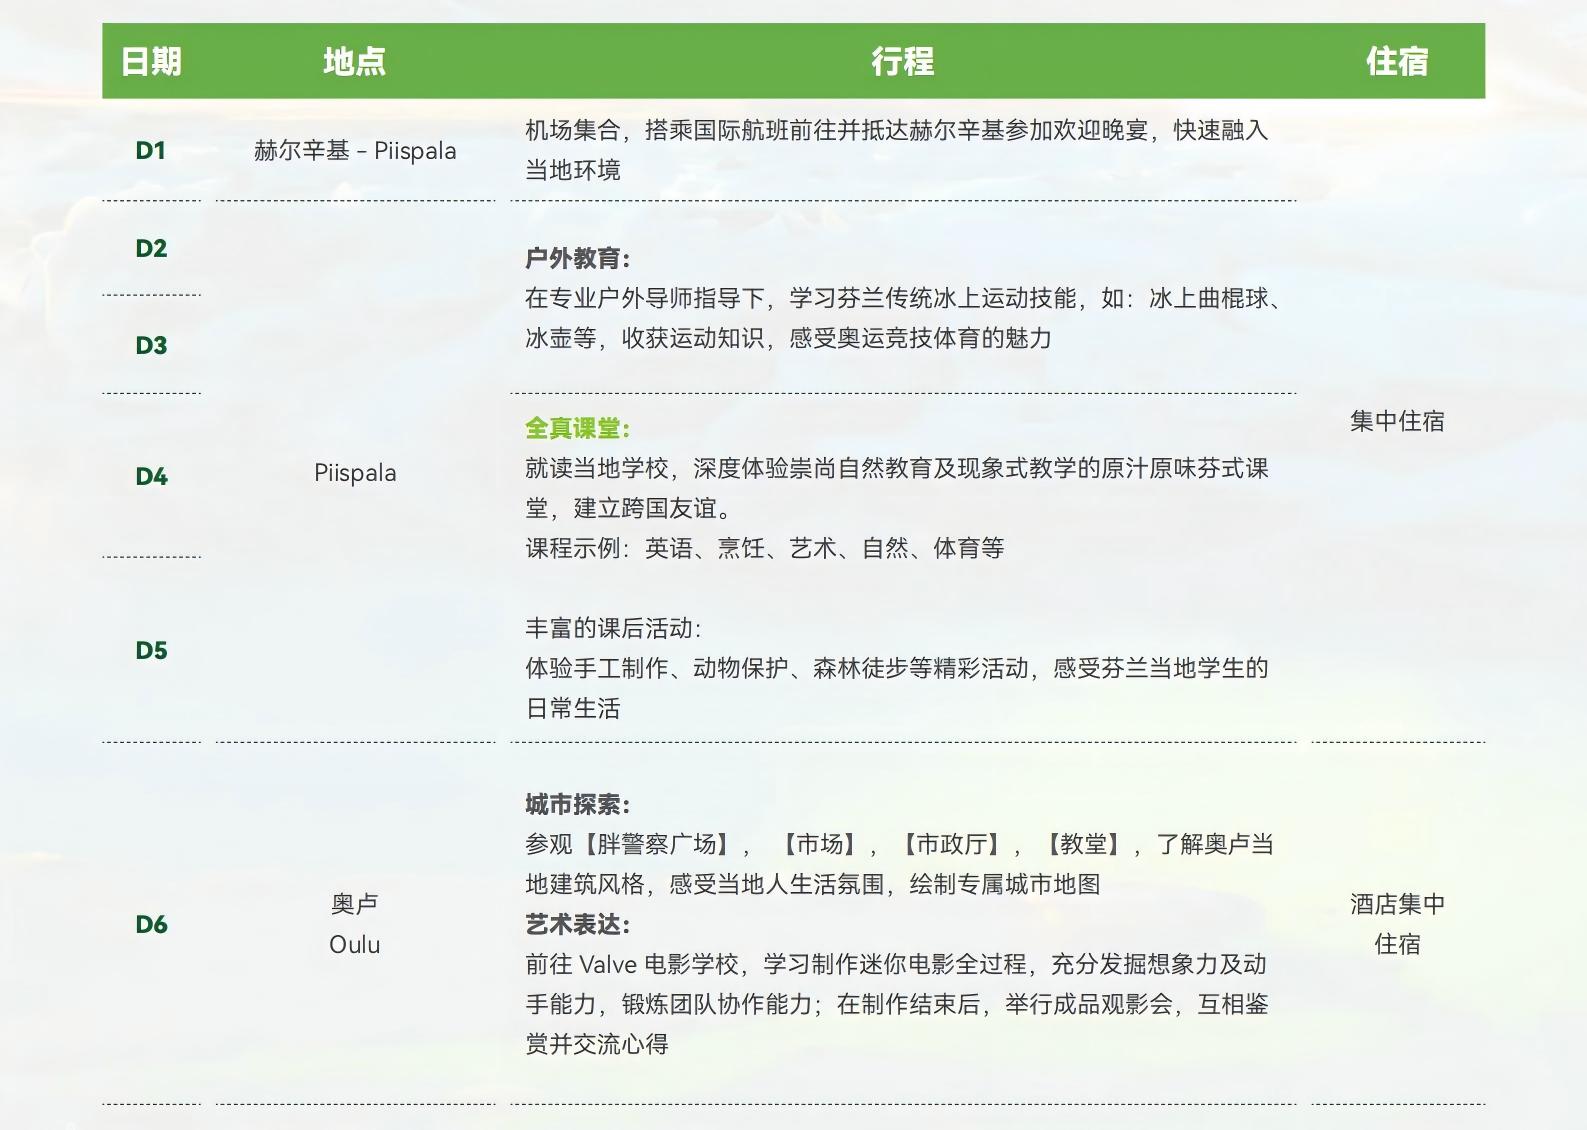Image resolution: width=1587 pixels, height=1130 pixels.
Task: Click the 日期 column header
Action: [151, 62]
